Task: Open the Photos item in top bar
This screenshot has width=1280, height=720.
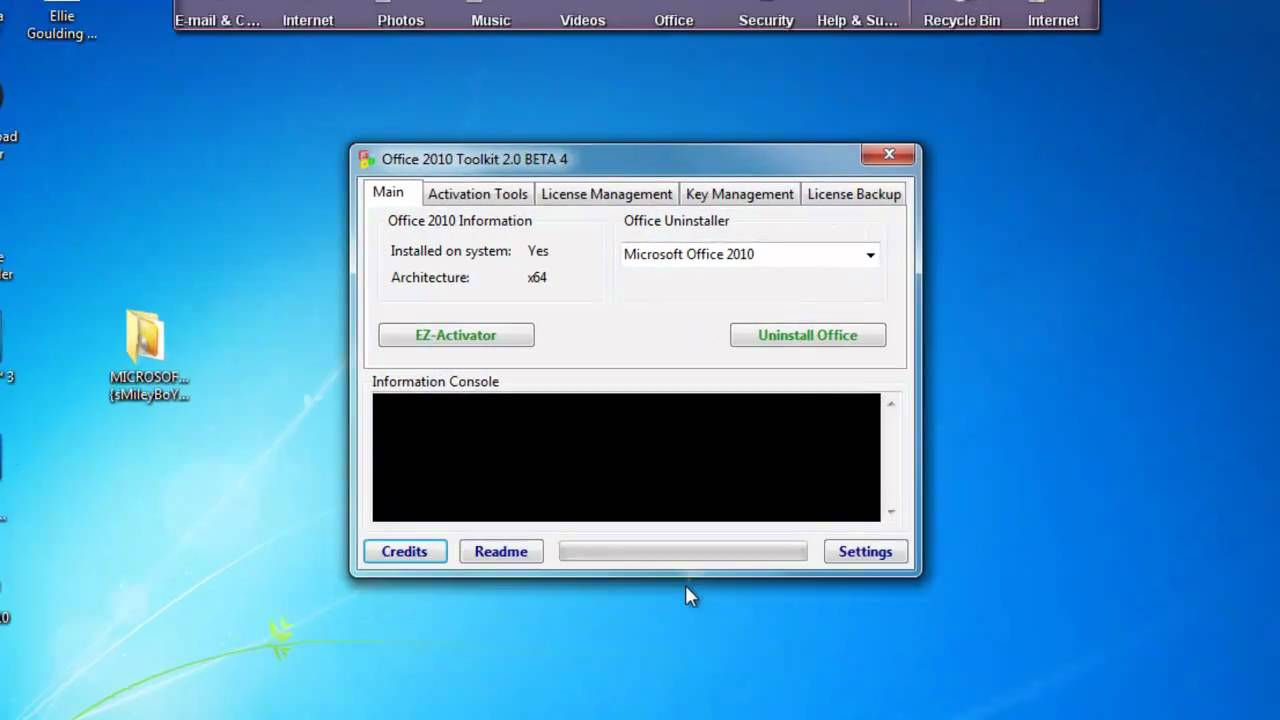Action: pyautogui.click(x=400, y=20)
